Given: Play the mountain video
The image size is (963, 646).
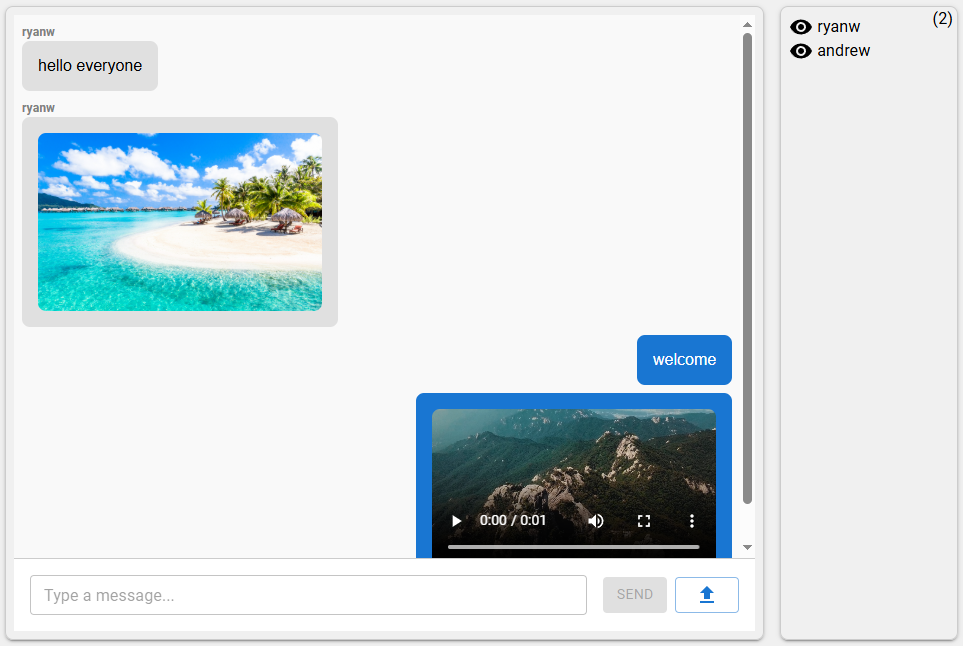Looking at the screenshot, I should coord(457,521).
